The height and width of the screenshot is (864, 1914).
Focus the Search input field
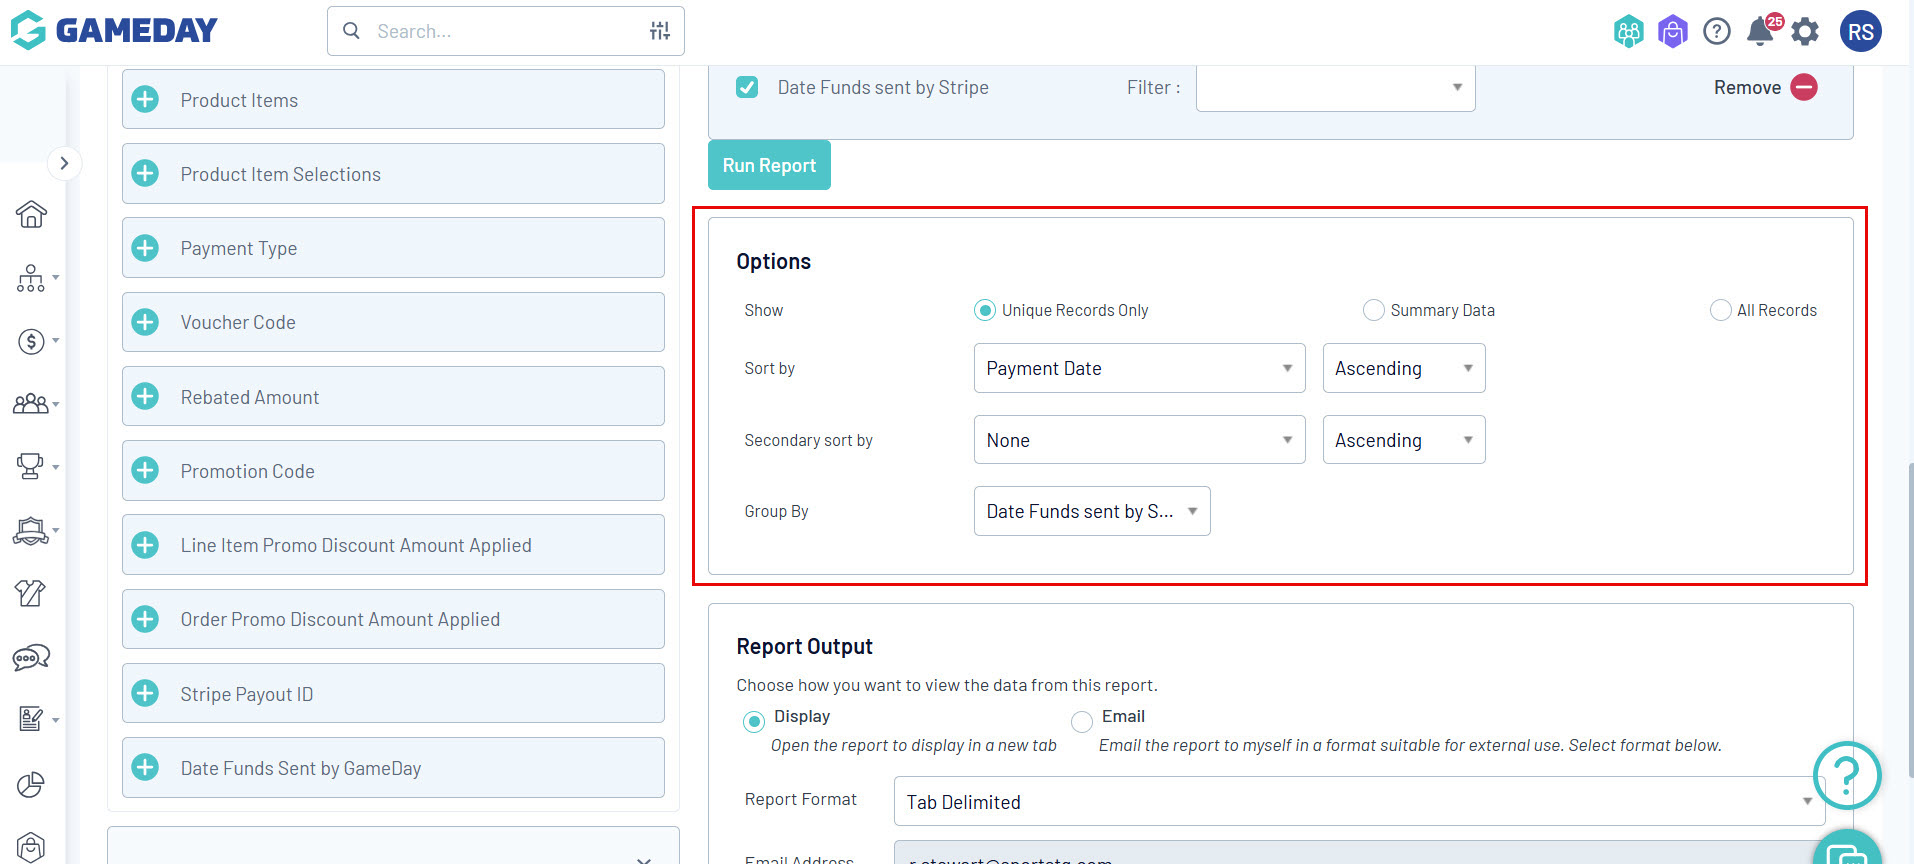coord(506,31)
